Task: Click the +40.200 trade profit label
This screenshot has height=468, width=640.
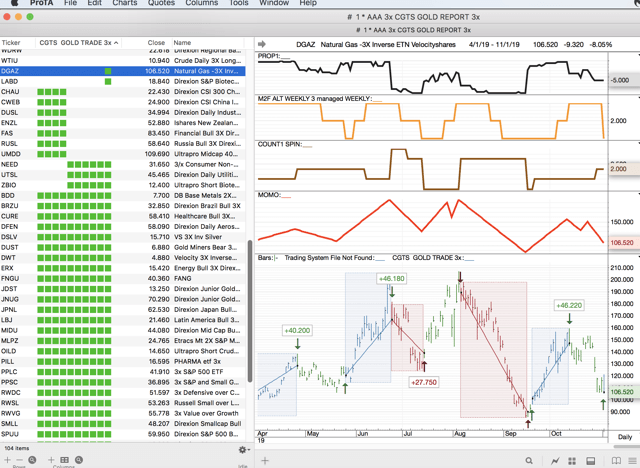Action: coord(297,330)
